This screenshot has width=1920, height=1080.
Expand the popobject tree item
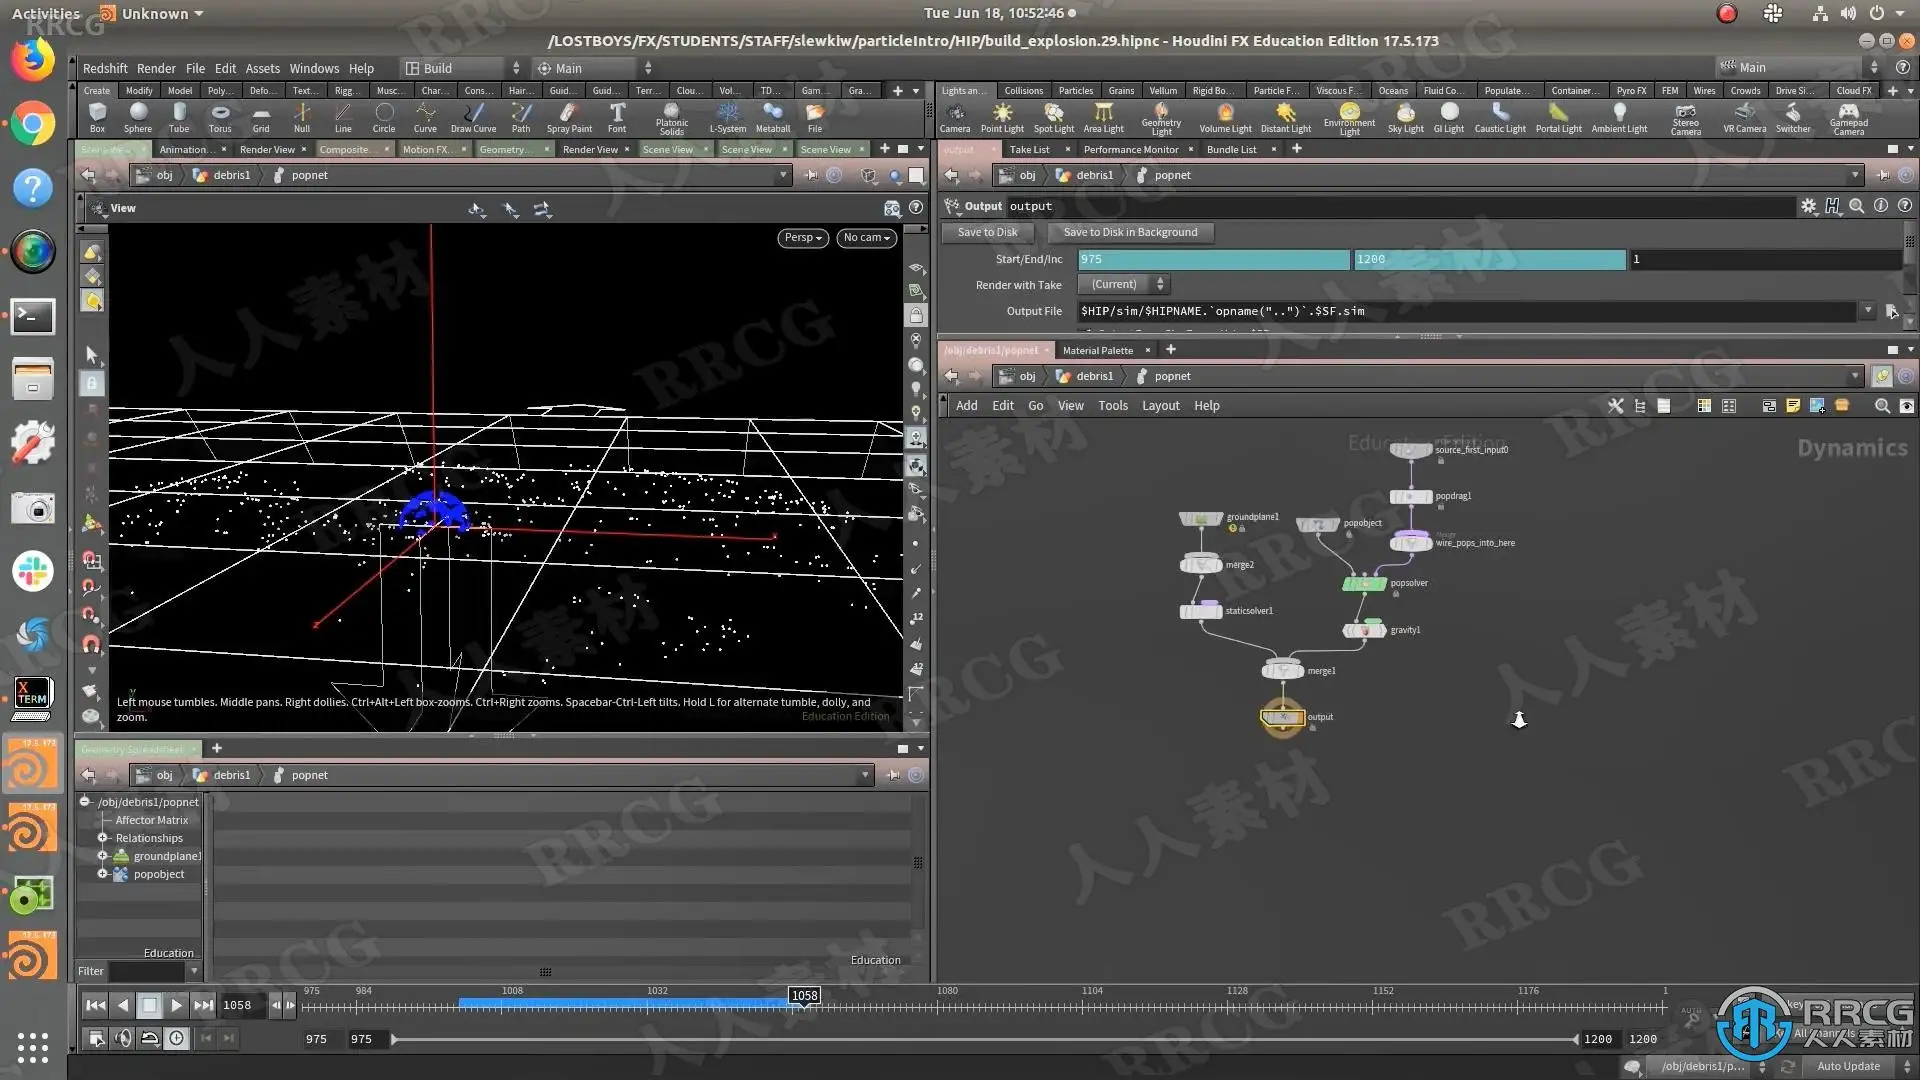(102, 874)
